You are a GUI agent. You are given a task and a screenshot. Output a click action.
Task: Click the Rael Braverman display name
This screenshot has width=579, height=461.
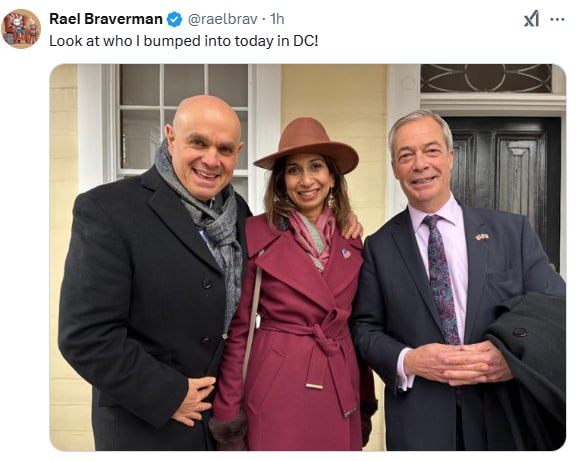click(x=106, y=19)
